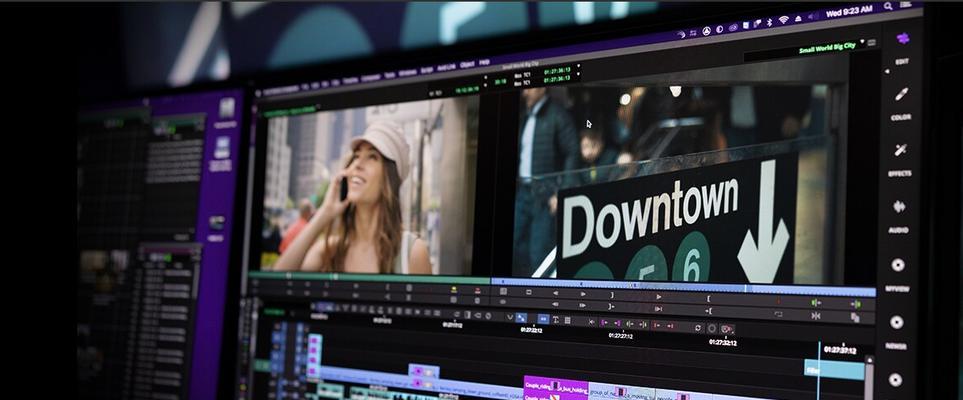Screen dimensions: 963x400
Task: Click the Small World Big City sequence name
Action: [827, 47]
